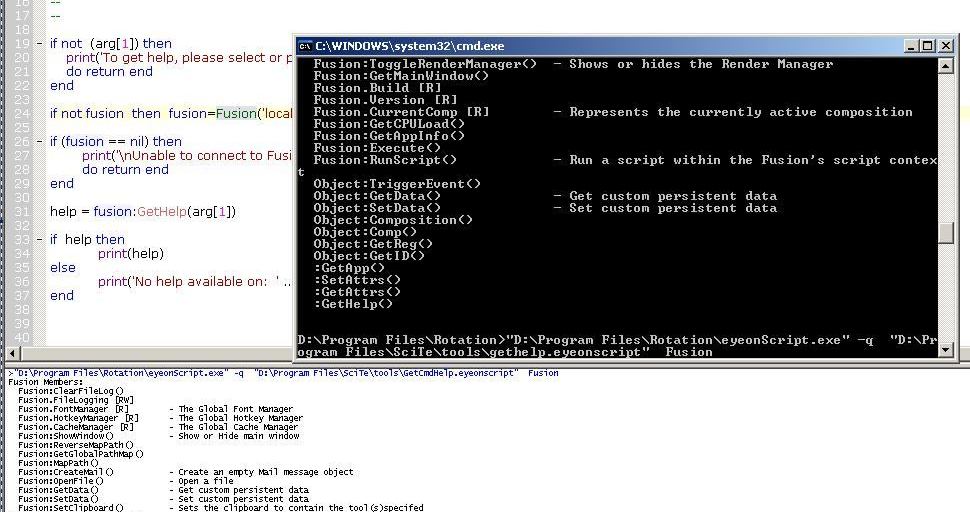
Task: Click line number 24 in the editor margin
Action: pos(22,114)
